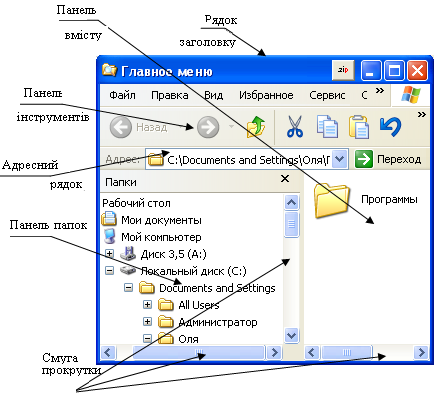Image resolution: width=435 pixels, height=394 pixels.
Task: Click the Главное меню window title
Action: pos(167,71)
